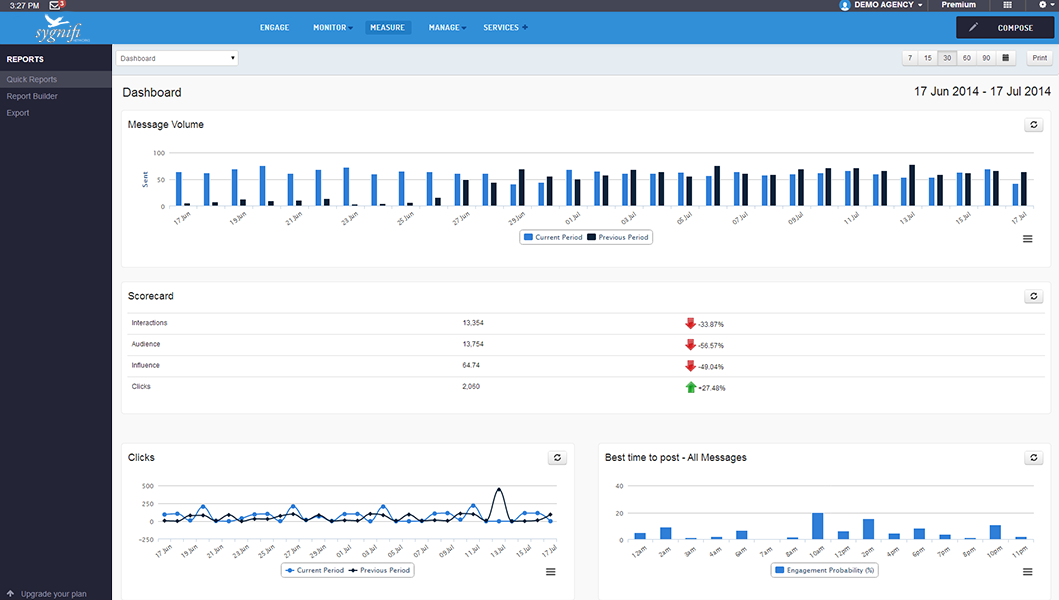Go to the Engage tab
This screenshot has width=1059, height=600.
(x=274, y=28)
